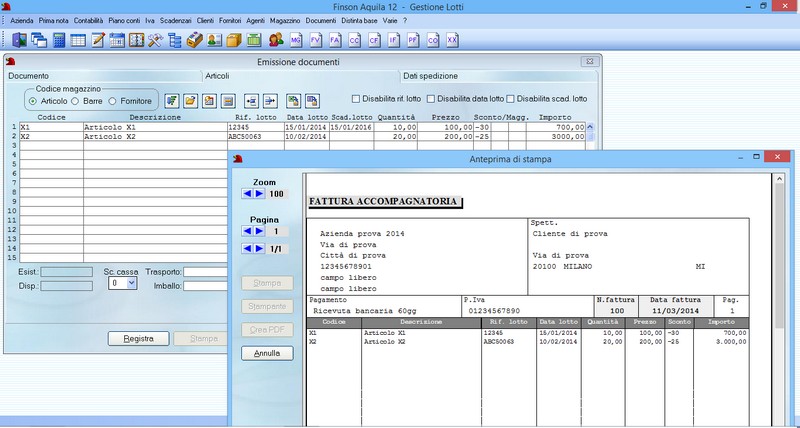Click the CO document icon
800x428 pixels.
coord(433,40)
